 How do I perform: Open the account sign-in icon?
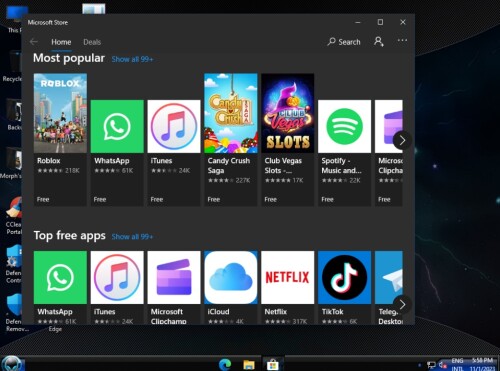379,42
